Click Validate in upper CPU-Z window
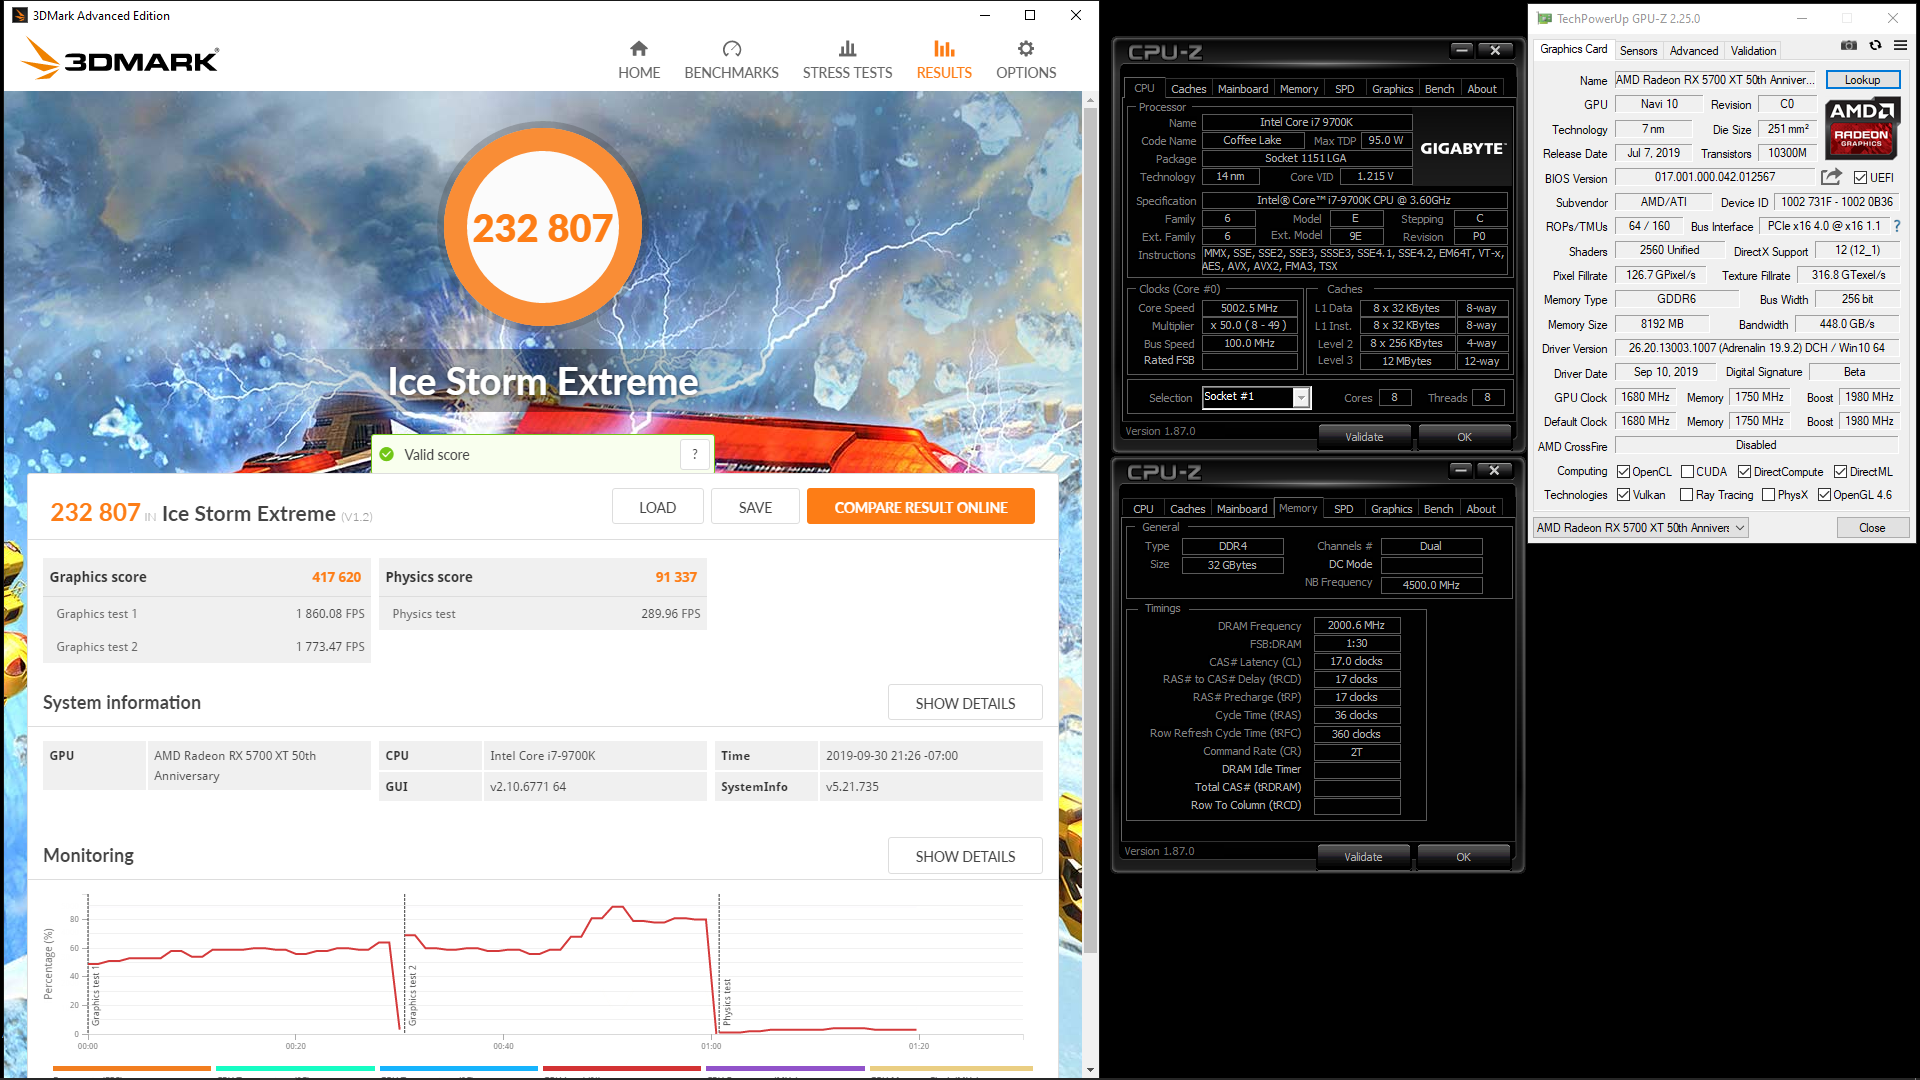 pyautogui.click(x=1363, y=437)
